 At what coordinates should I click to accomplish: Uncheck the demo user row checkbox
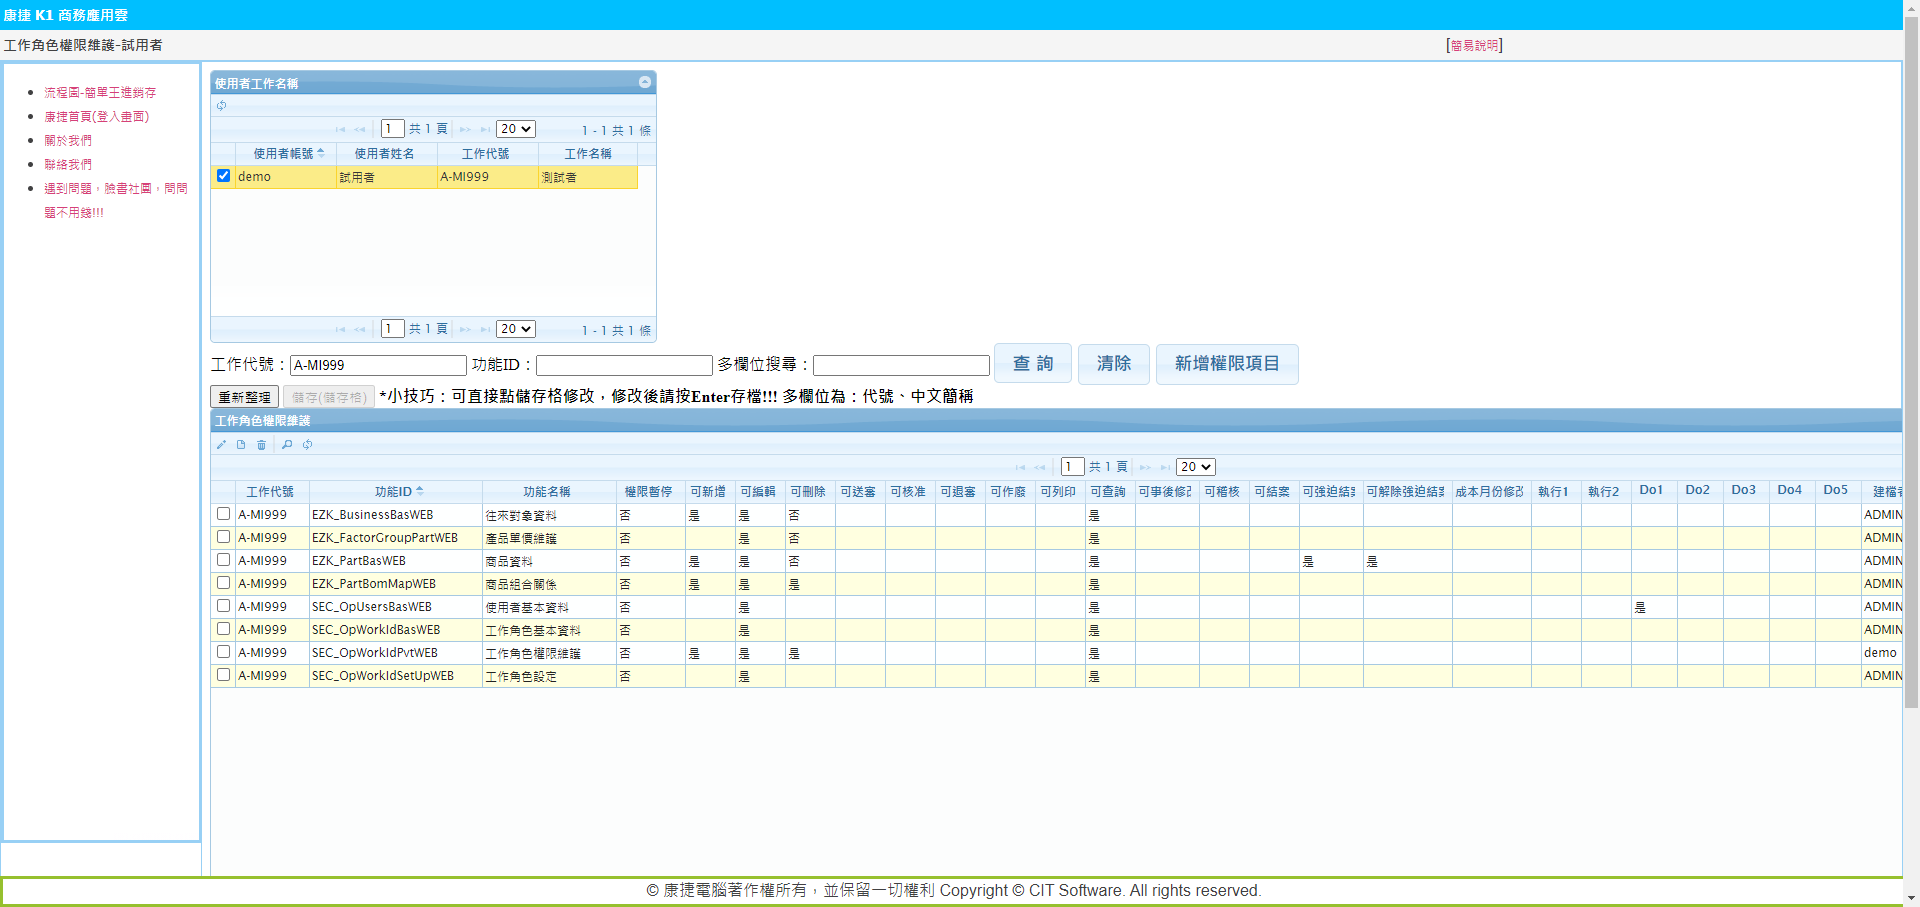pyautogui.click(x=224, y=176)
